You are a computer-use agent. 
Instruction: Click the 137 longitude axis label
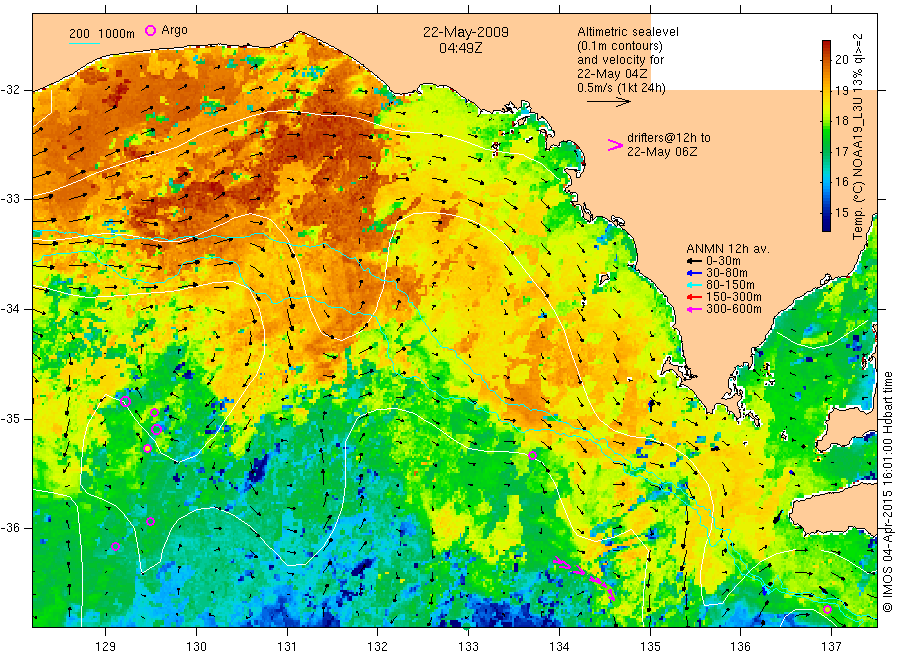click(x=831, y=647)
